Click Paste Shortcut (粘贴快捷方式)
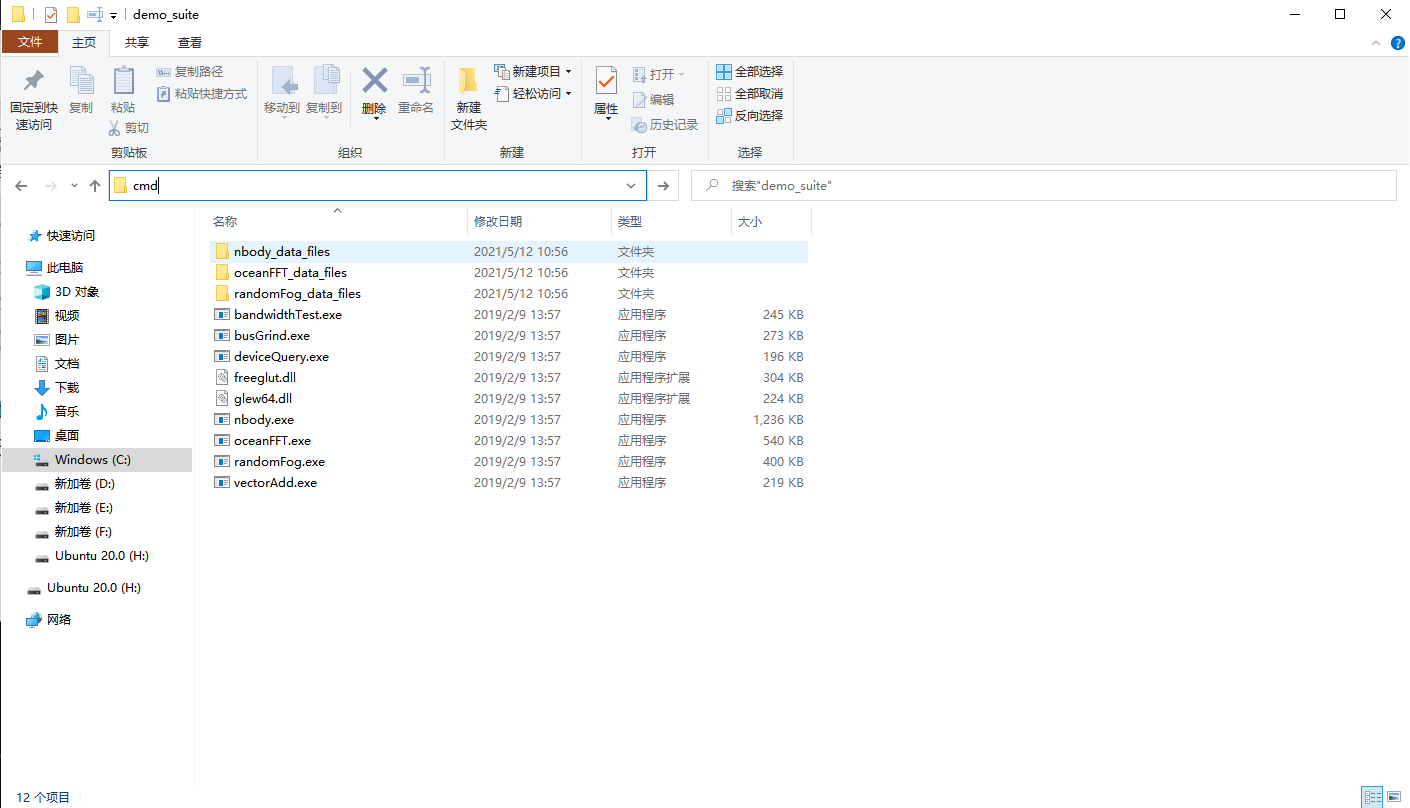This screenshot has height=808, width=1410. click(202, 94)
